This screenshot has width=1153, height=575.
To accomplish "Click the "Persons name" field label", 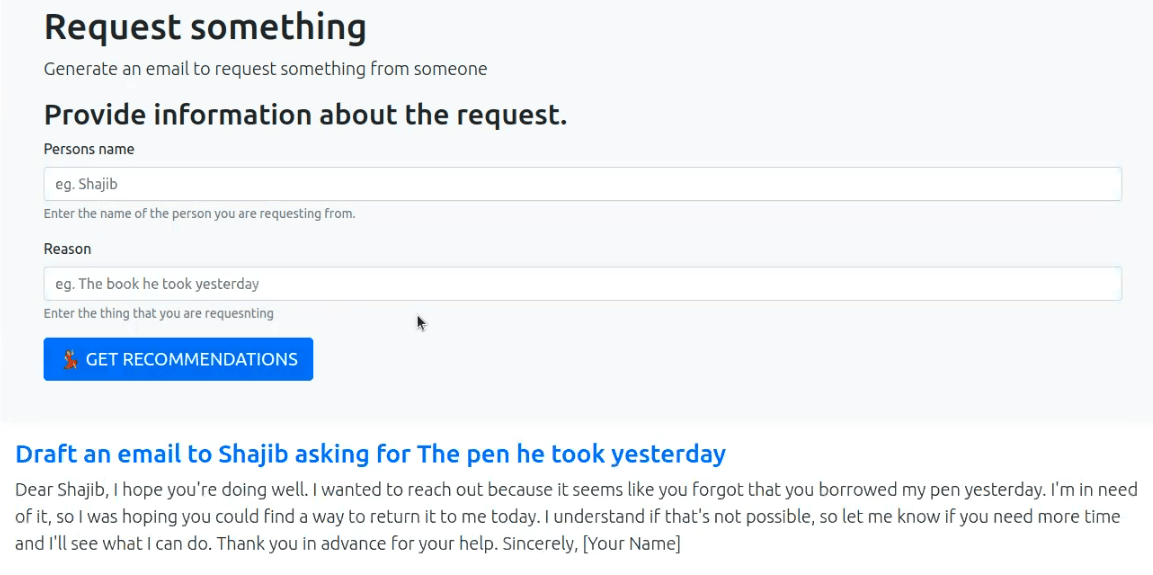I will pyautogui.click(x=89, y=149).
